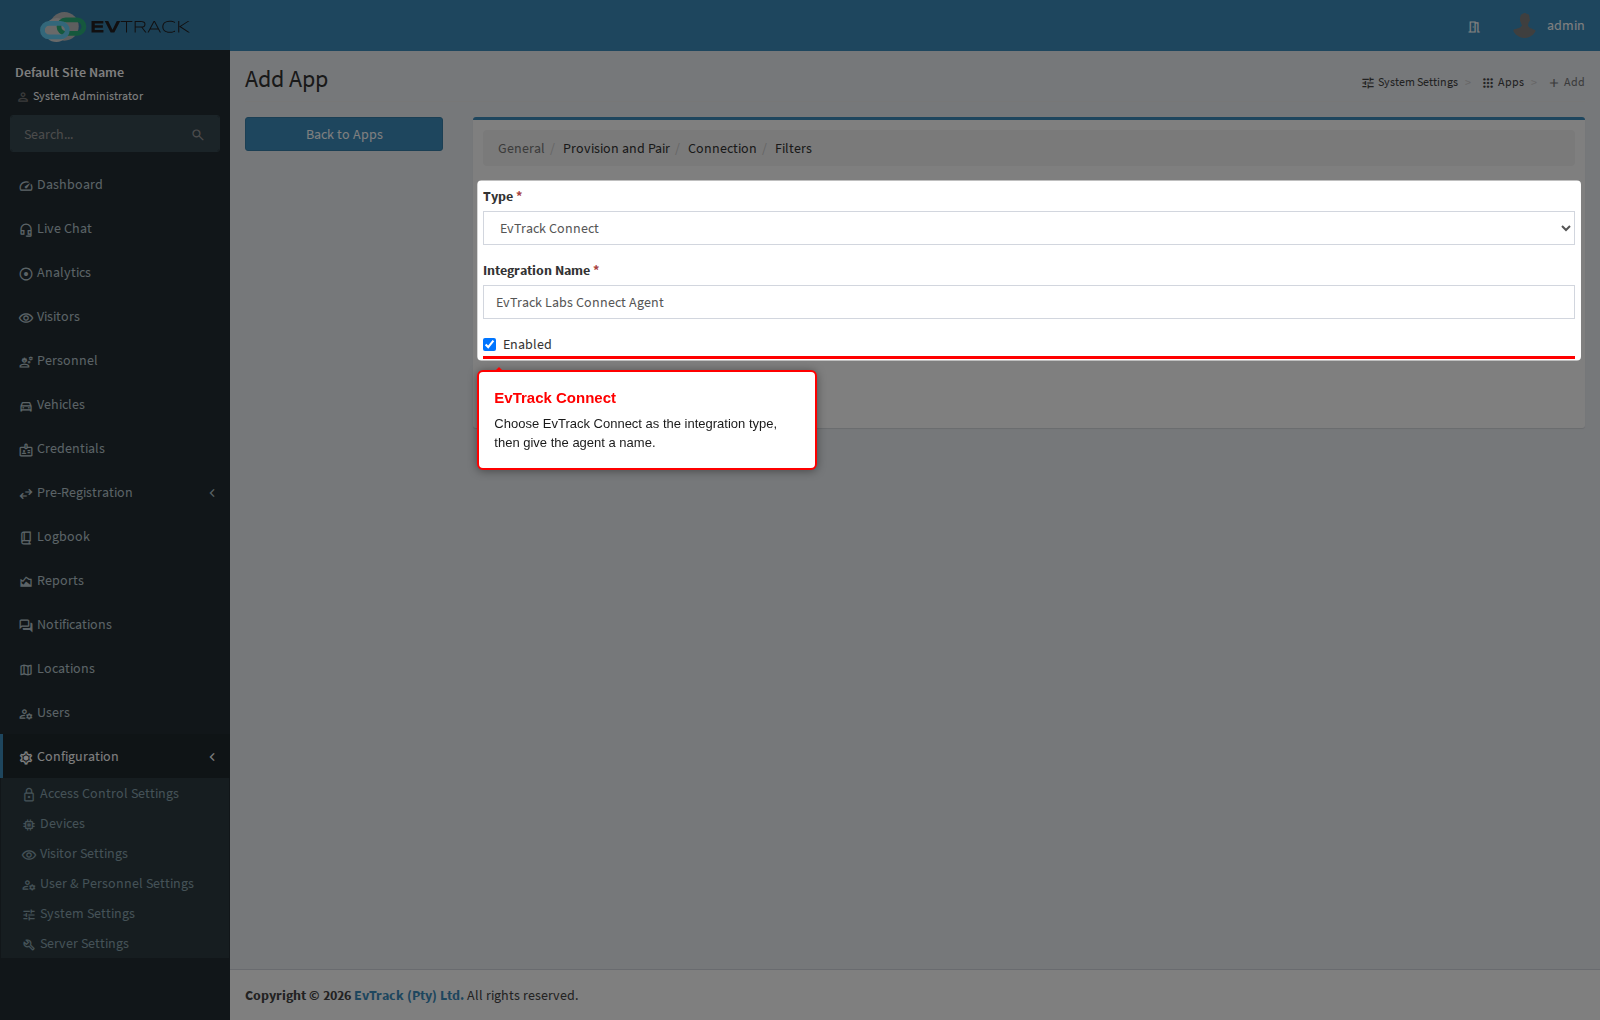Open System Settings breadcrumb link
Viewport: 1600px width, 1020px height.
(x=1410, y=82)
